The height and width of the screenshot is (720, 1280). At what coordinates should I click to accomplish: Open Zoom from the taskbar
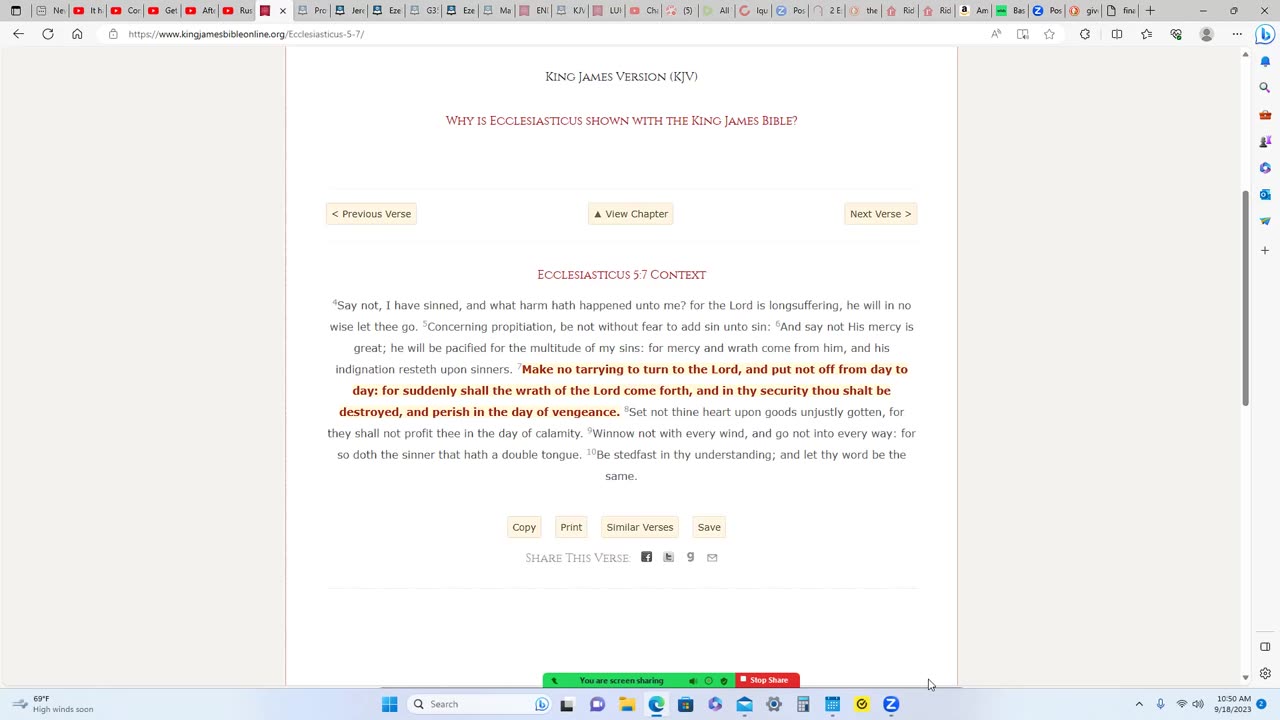click(891, 704)
